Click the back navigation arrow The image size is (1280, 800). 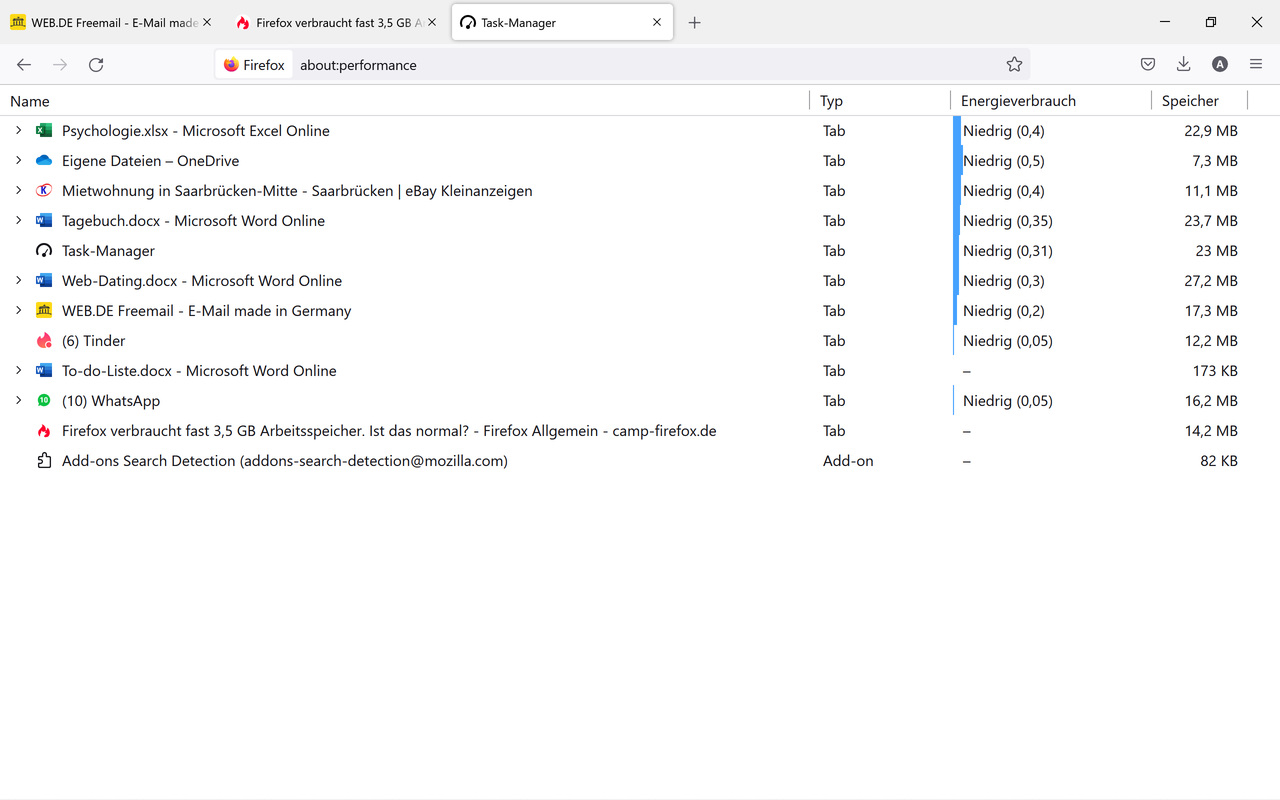[24, 65]
